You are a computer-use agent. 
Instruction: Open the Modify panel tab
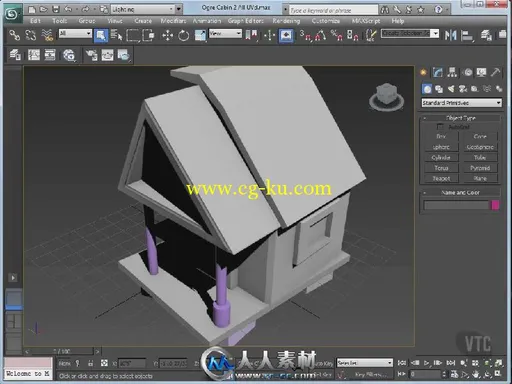[x=438, y=72]
